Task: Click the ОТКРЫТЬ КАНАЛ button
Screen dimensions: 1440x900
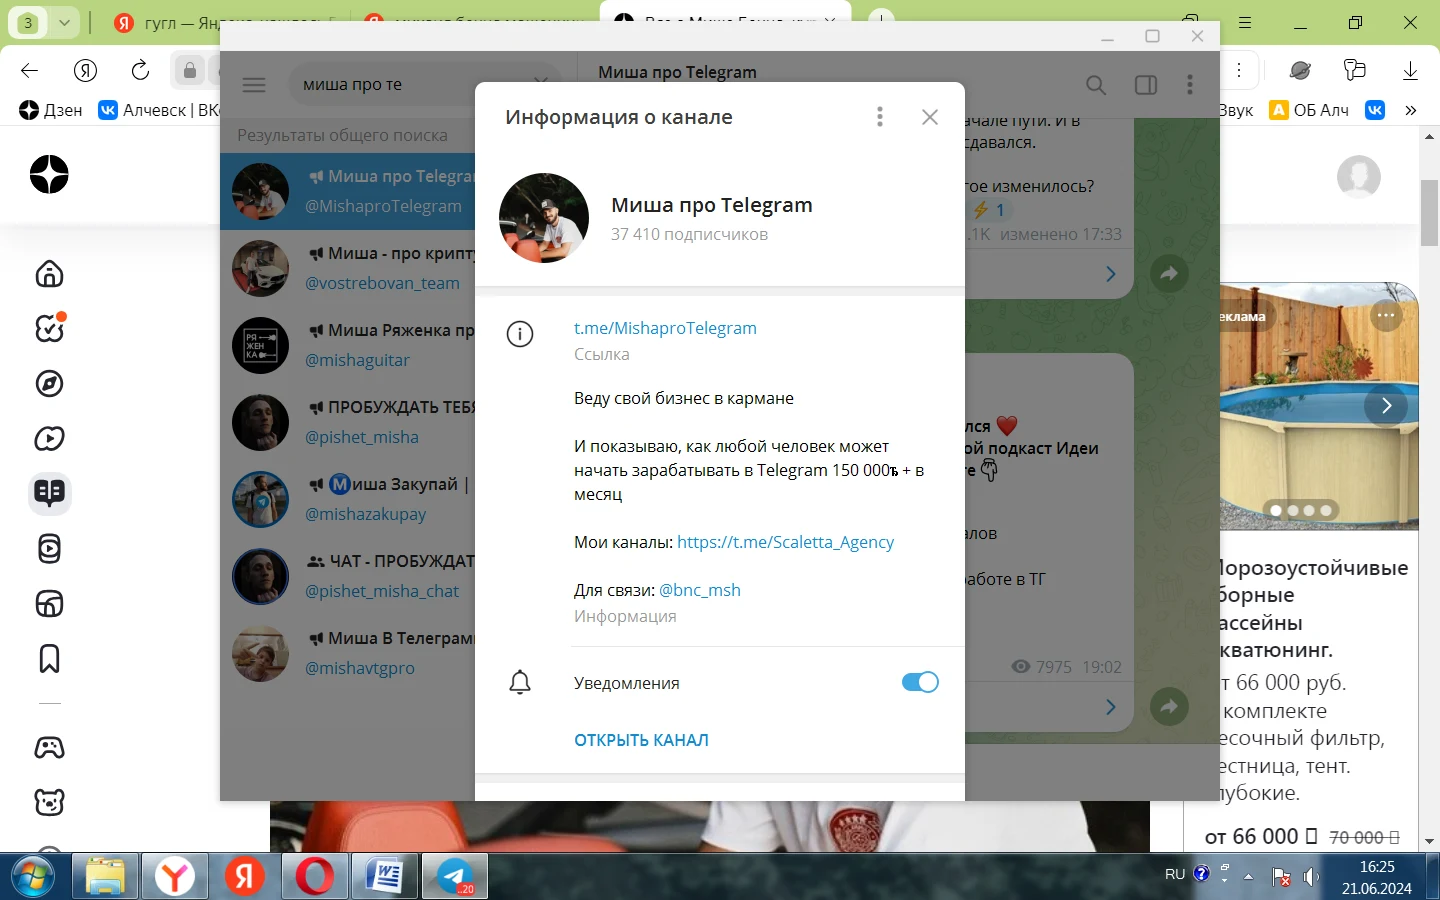Action: [x=641, y=740]
